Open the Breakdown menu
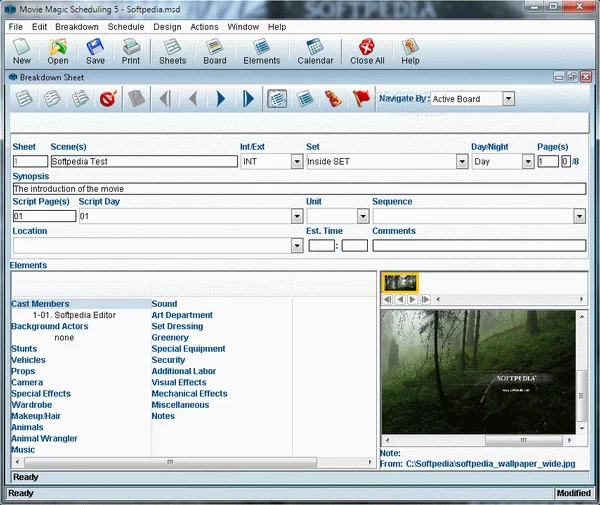This screenshot has width=600, height=505. [77, 27]
